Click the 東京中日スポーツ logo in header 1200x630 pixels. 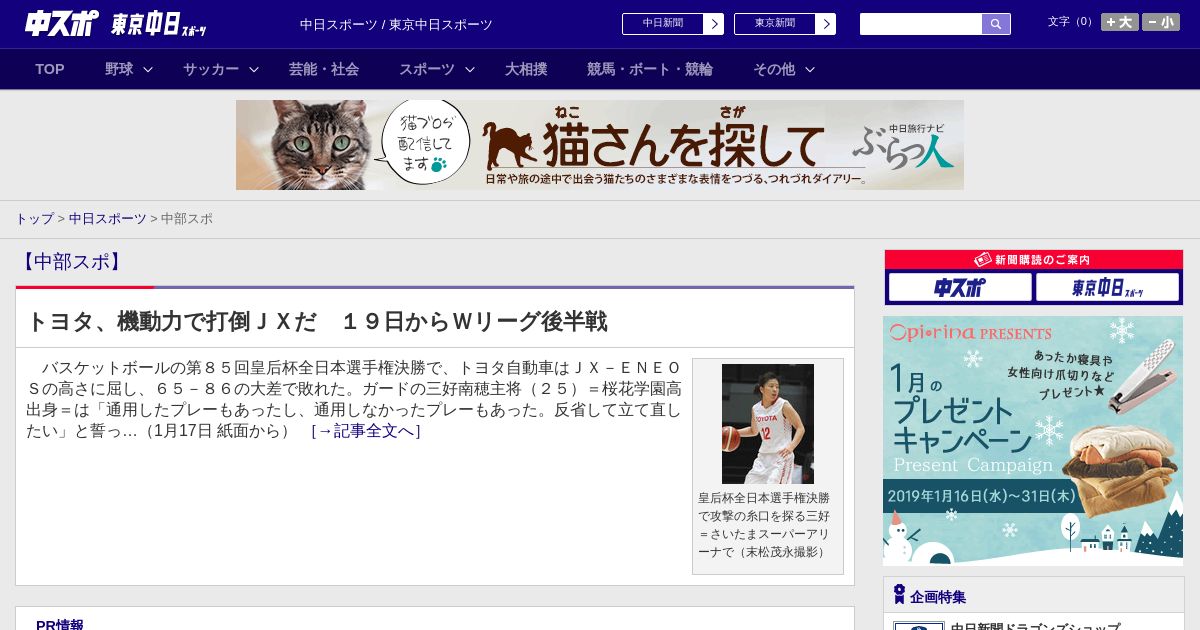click(158, 24)
